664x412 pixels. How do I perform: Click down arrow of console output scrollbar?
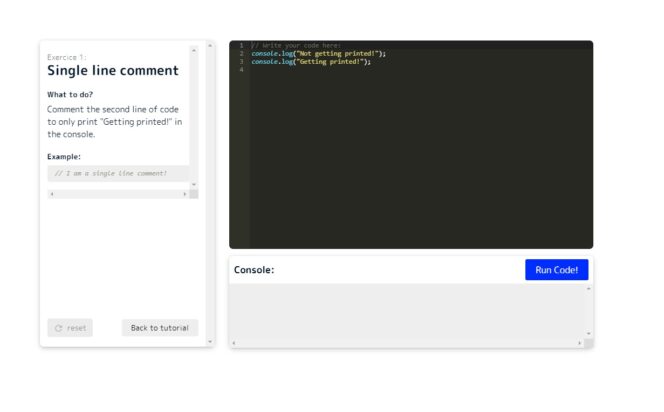point(588,333)
